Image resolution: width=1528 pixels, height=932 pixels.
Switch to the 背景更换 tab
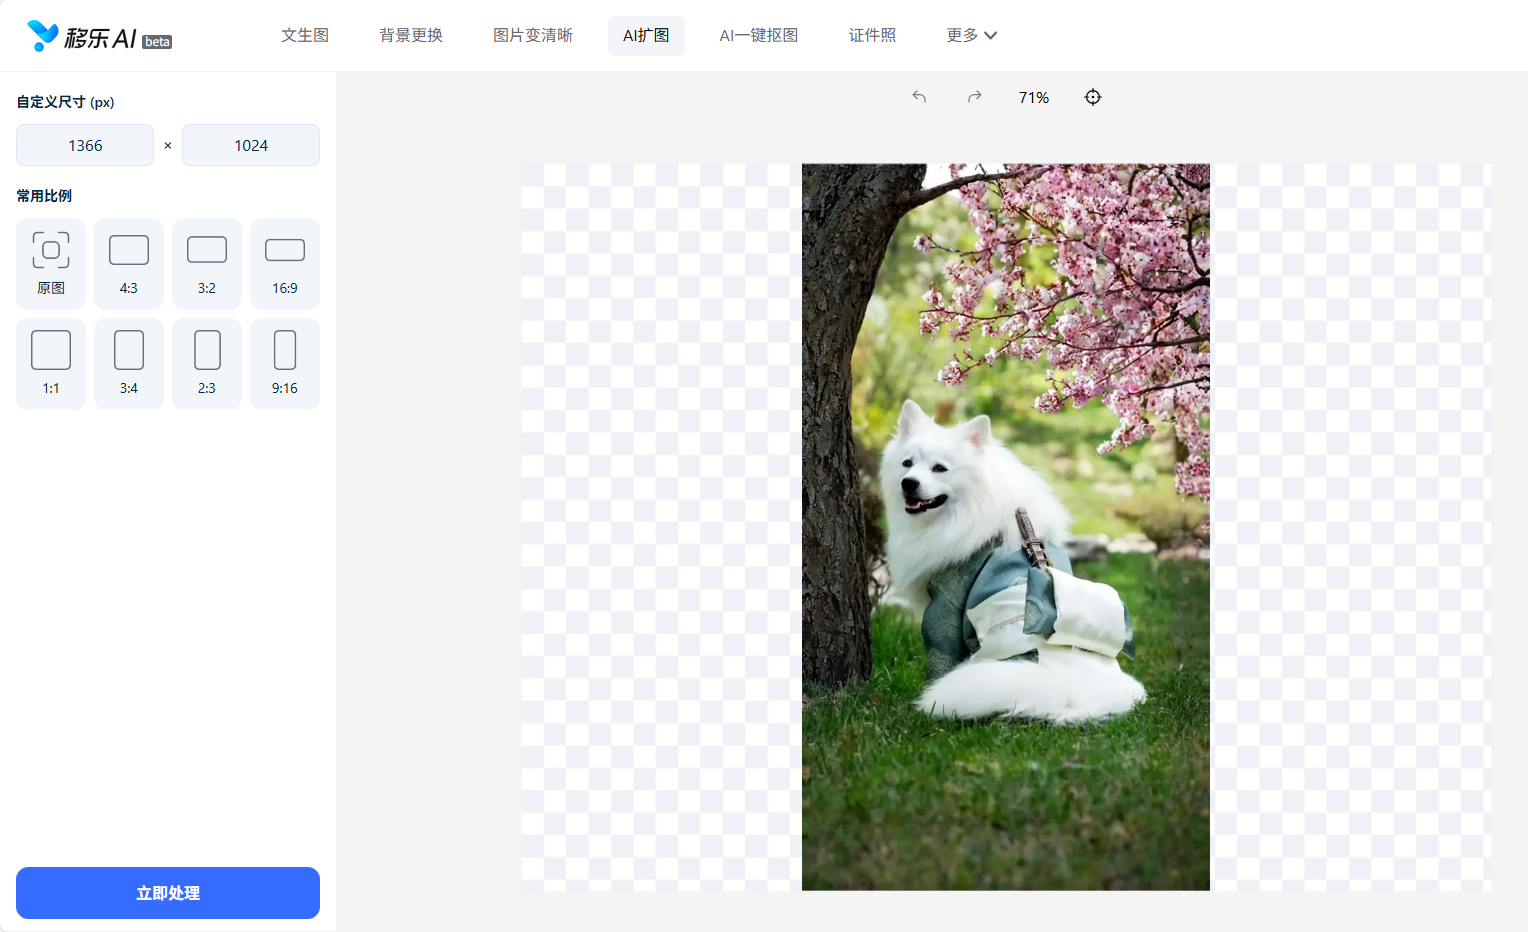[411, 35]
